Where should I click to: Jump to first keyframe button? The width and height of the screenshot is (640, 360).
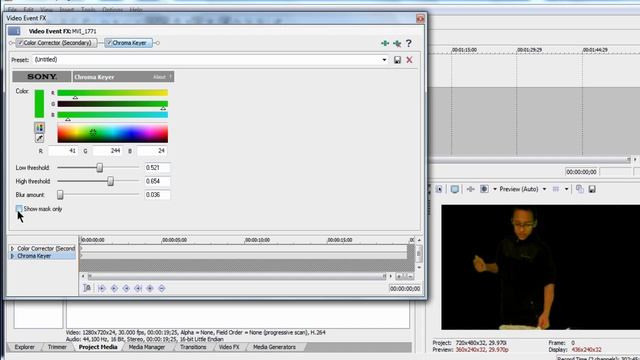point(102,288)
